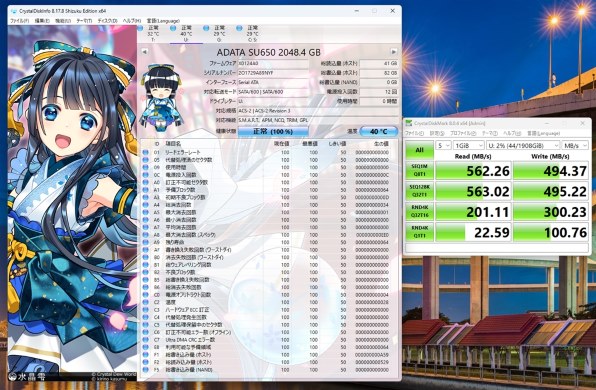Open the MB/s unit dropdown
The image size is (596, 390).
[x=575, y=145]
